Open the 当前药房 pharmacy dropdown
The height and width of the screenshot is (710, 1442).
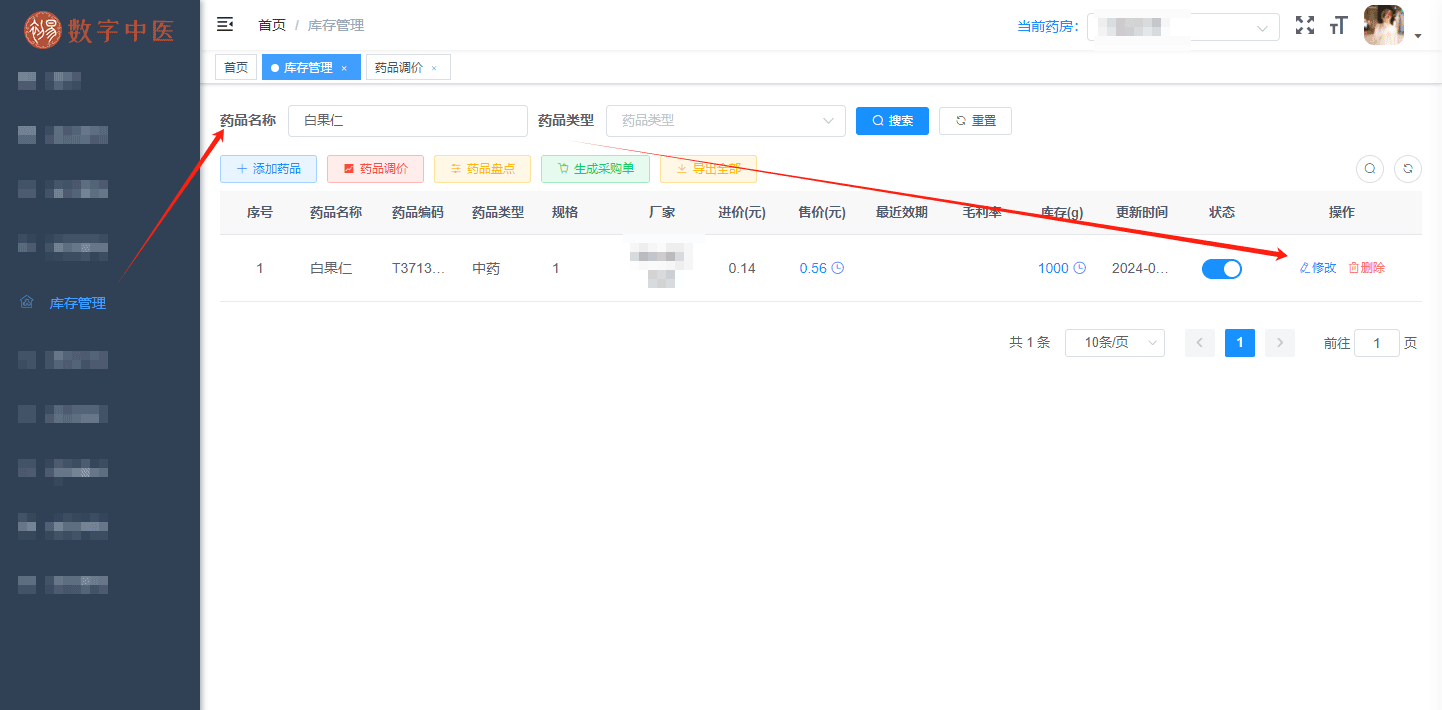(x=1184, y=26)
